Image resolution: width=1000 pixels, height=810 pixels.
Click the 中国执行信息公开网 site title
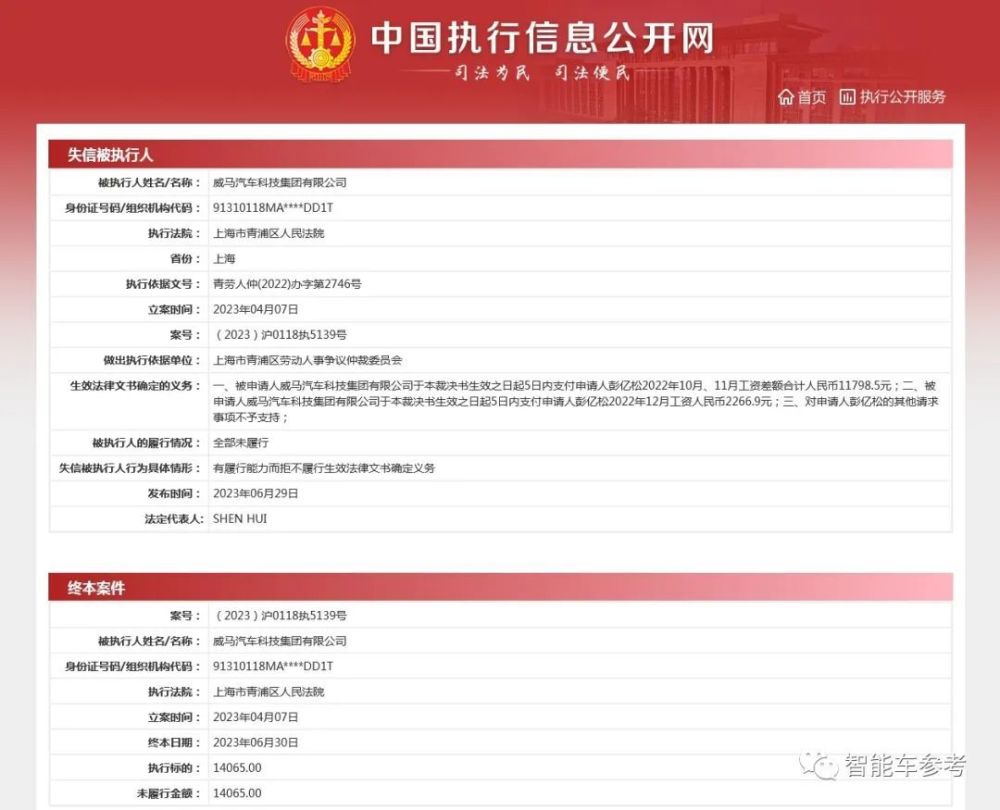(x=545, y=36)
